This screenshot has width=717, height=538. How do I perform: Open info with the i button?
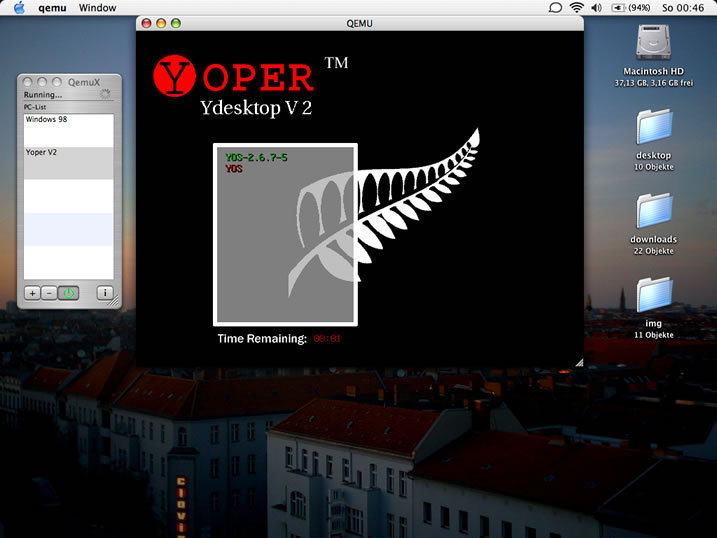point(105,293)
